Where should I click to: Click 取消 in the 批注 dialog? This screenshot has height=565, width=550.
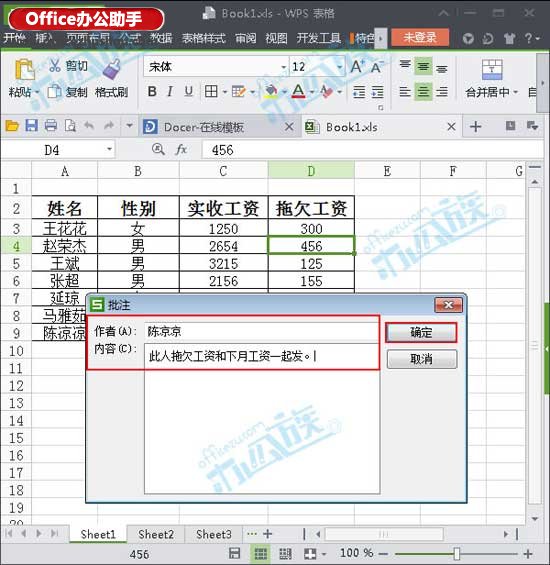coord(422,359)
